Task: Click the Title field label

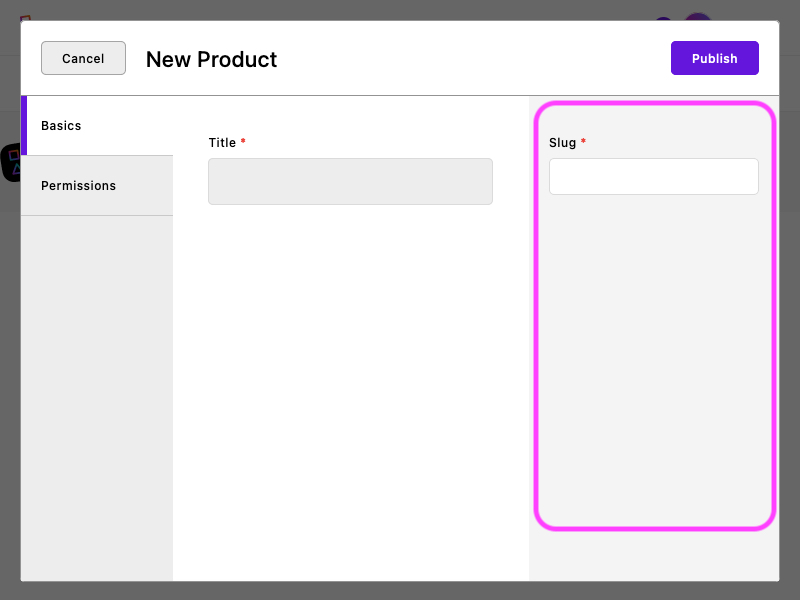Action: pos(222,143)
